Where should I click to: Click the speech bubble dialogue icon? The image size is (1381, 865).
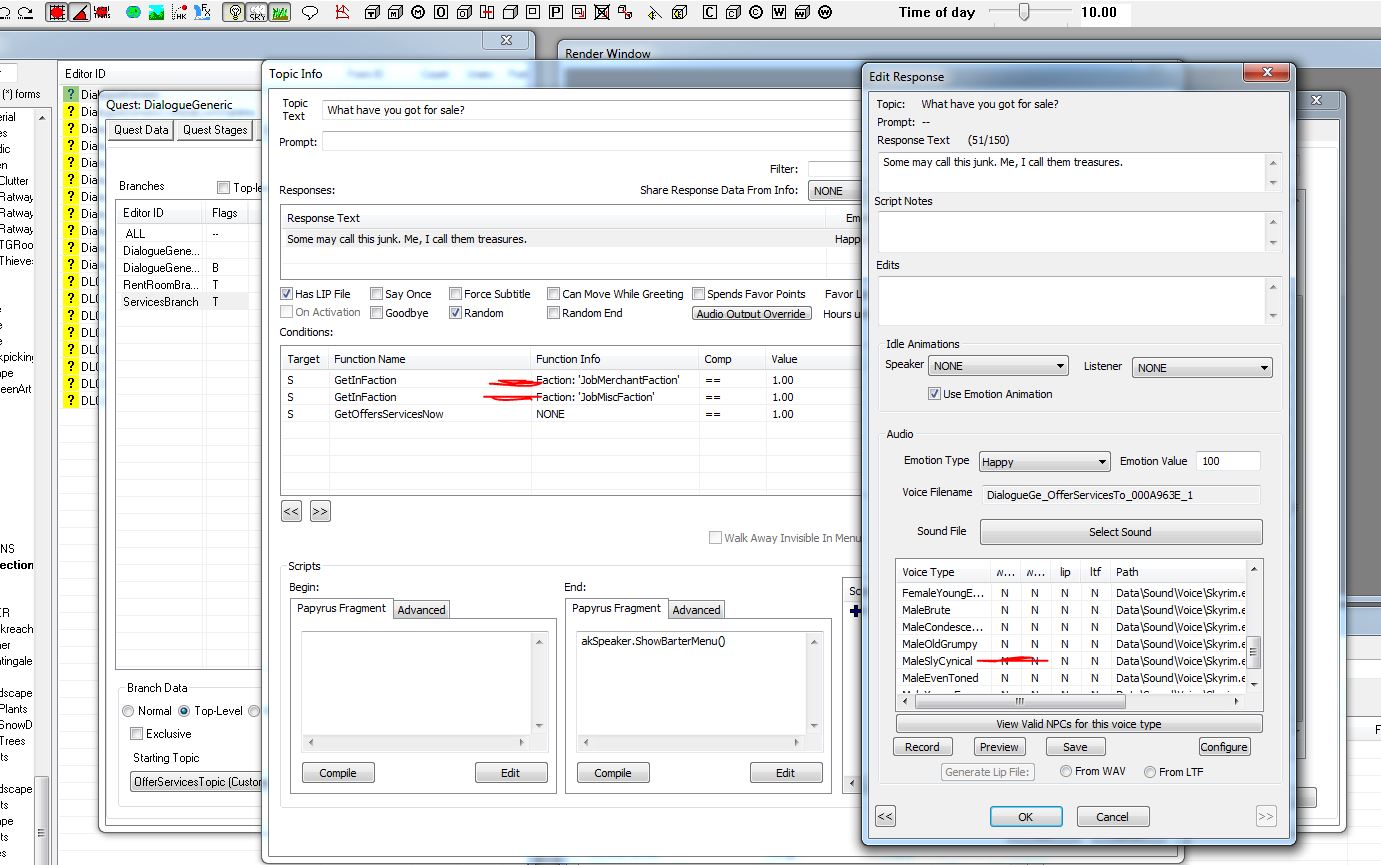click(x=310, y=13)
